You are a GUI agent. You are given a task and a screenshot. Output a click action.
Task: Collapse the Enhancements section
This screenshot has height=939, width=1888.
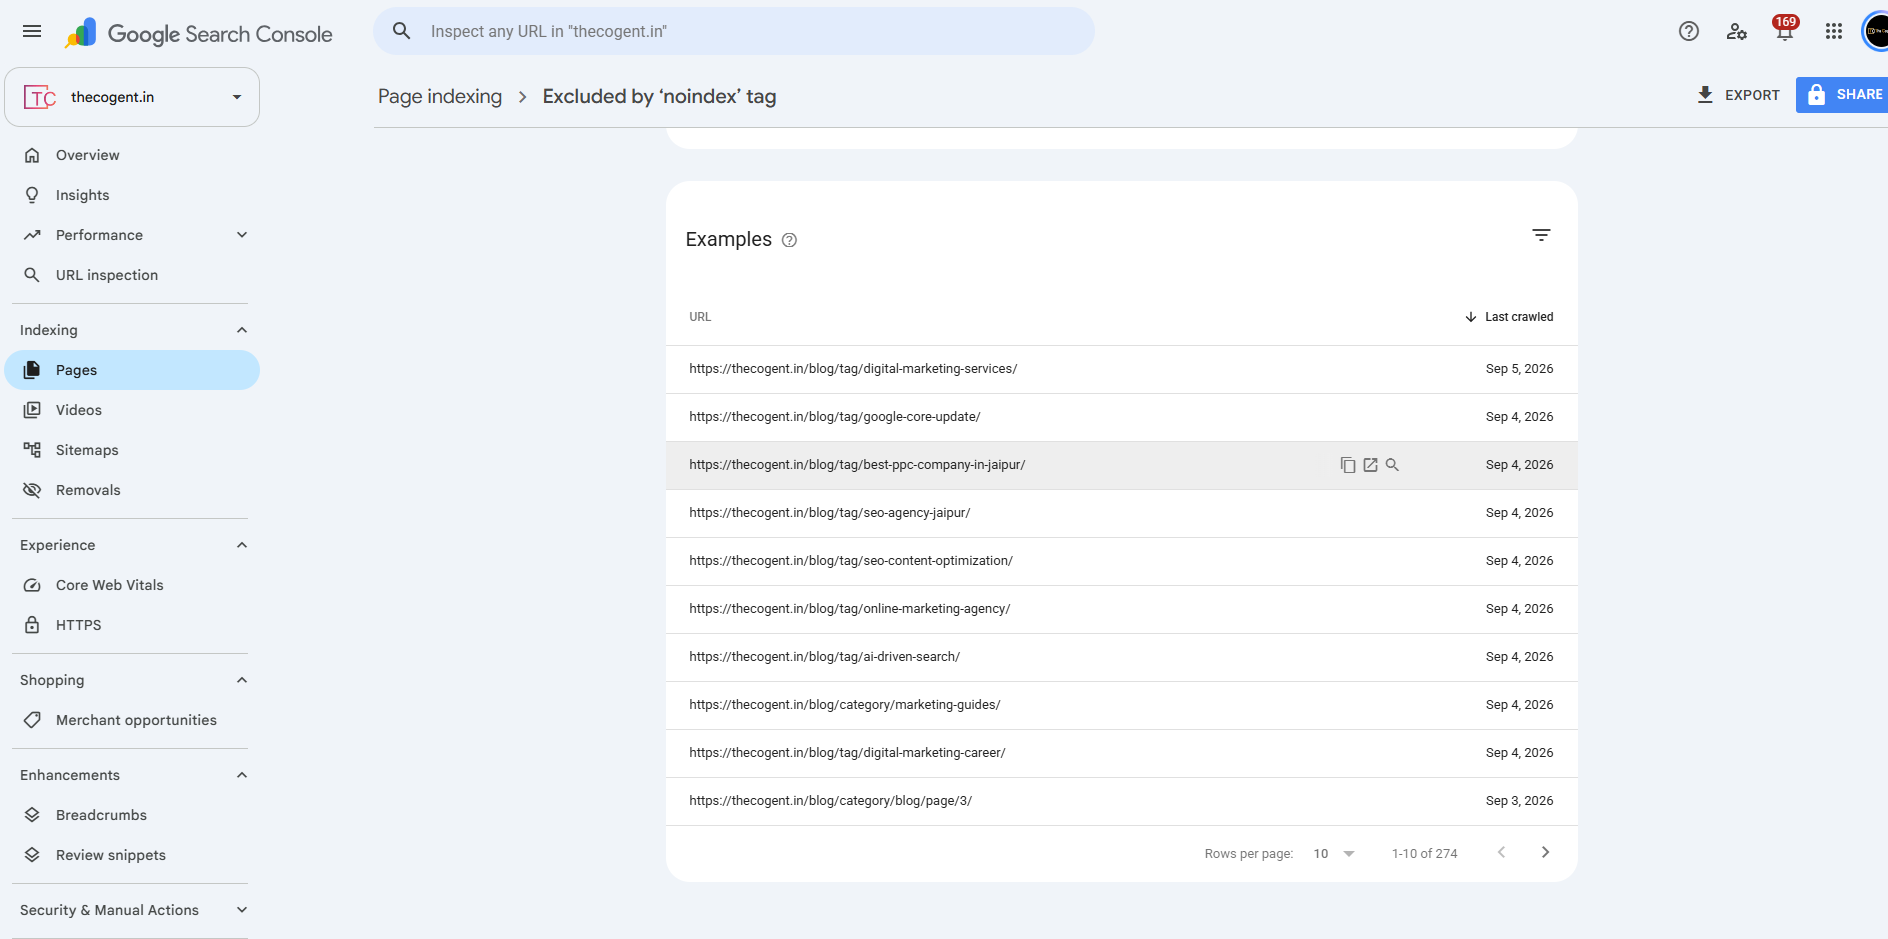(241, 775)
